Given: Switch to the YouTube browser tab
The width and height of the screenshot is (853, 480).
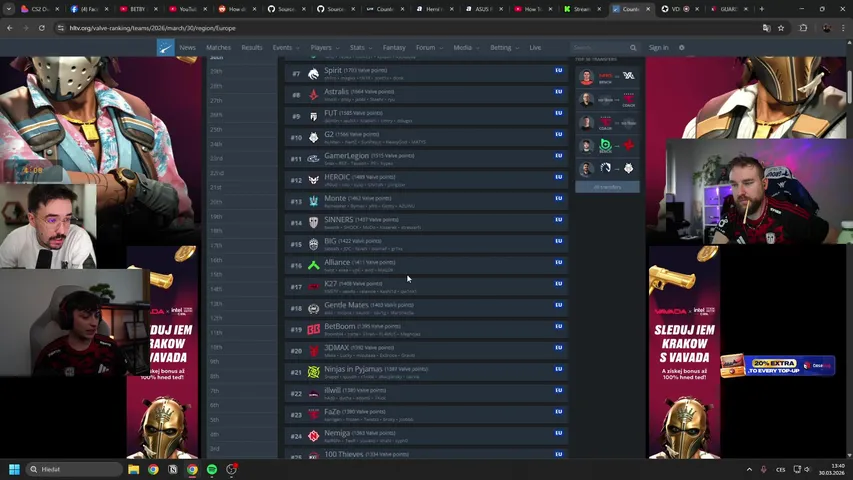Looking at the screenshot, I should [x=187, y=9].
